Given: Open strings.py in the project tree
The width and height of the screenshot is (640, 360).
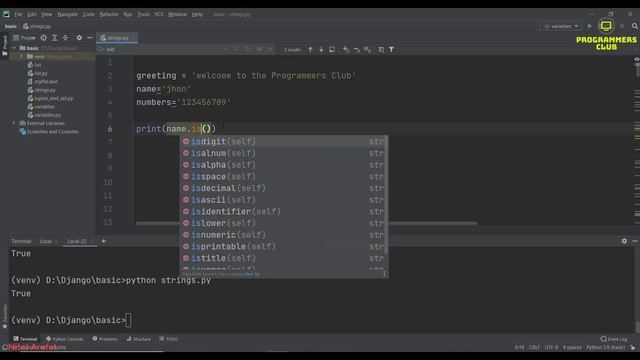Looking at the screenshot, I should [42, 90].
